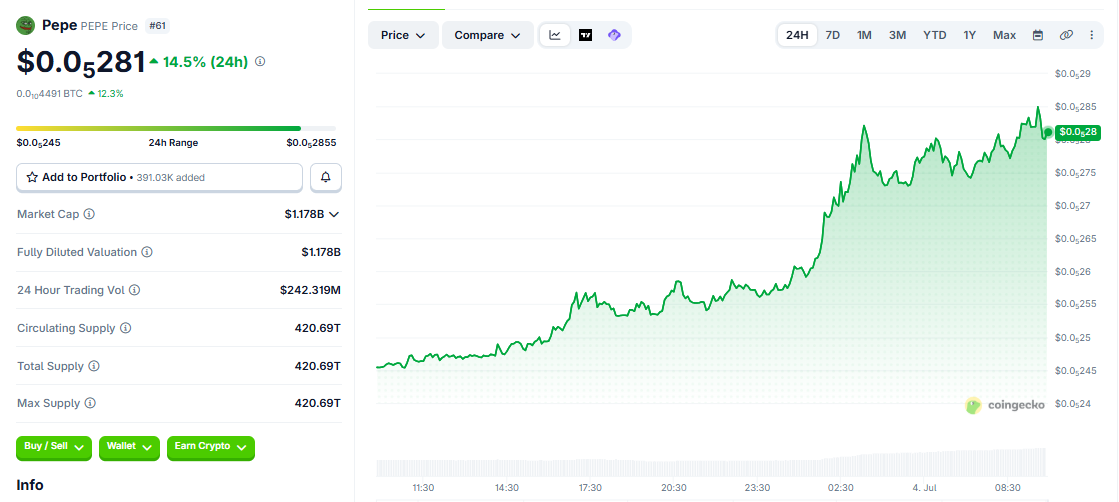Image resolution: width=1119 pixels, height=502 pixels.
Task: Select the 1M time range
Action: coord(864,35)
